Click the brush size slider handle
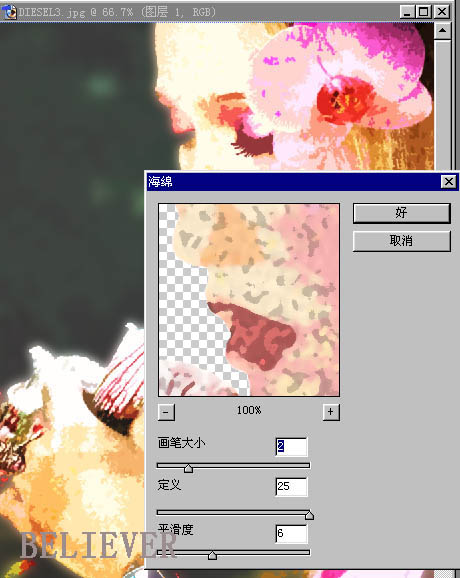460x578 pixels. tap(188, 468)
